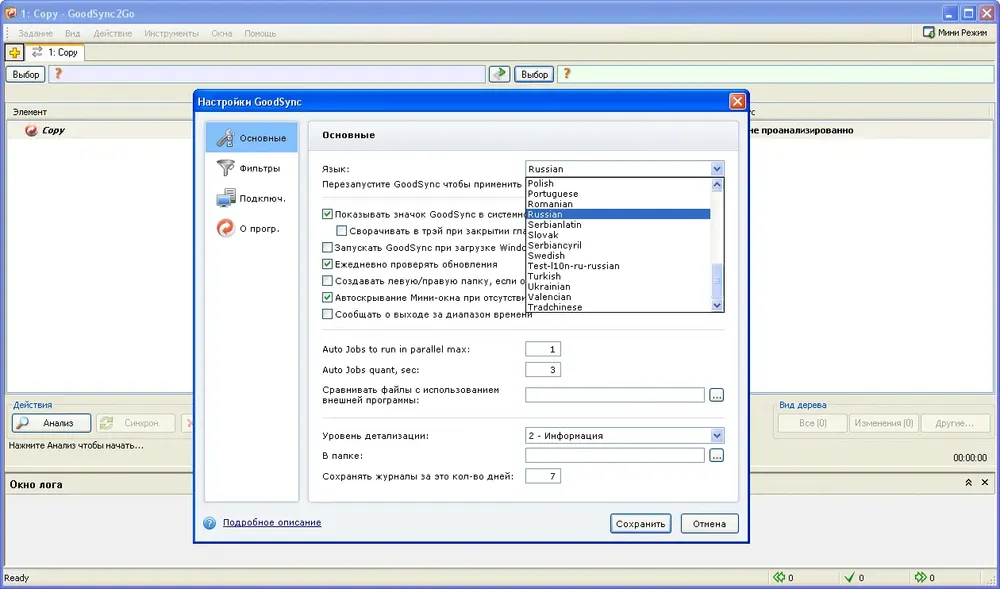This screenshot has height=589, width=1000.
Task: Click Сохранять журналы days field
Action: (543, 476)
